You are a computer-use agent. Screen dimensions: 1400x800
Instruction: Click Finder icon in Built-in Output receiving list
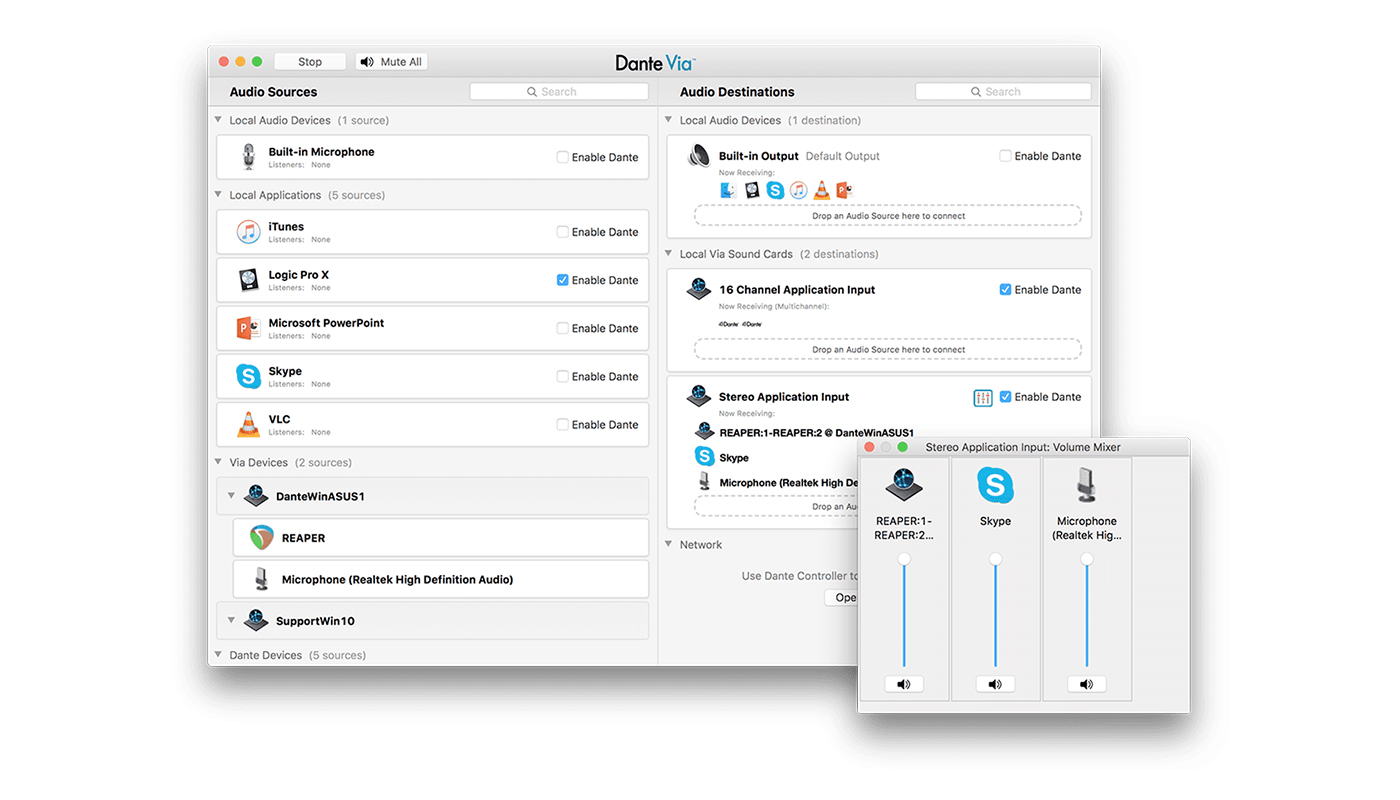tap(728, 190)
